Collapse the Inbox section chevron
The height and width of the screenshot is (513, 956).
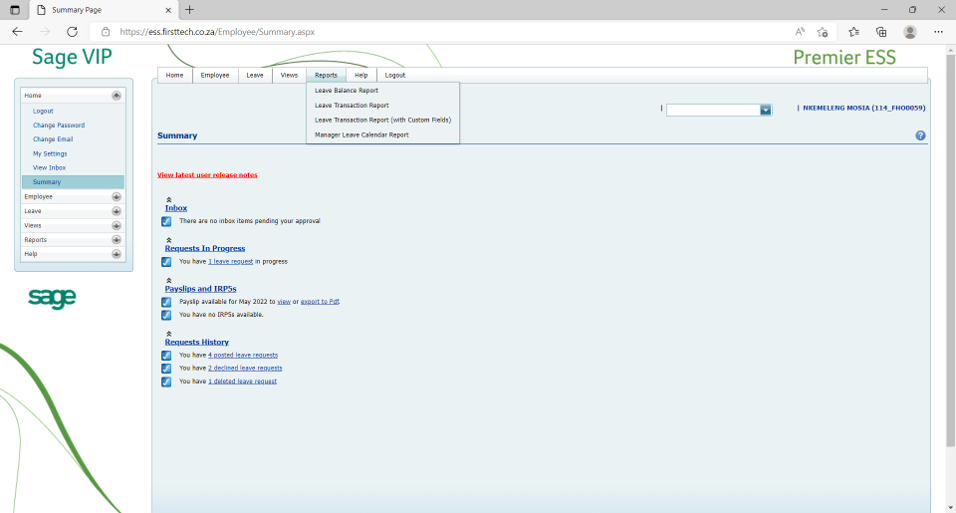(169, 200)
